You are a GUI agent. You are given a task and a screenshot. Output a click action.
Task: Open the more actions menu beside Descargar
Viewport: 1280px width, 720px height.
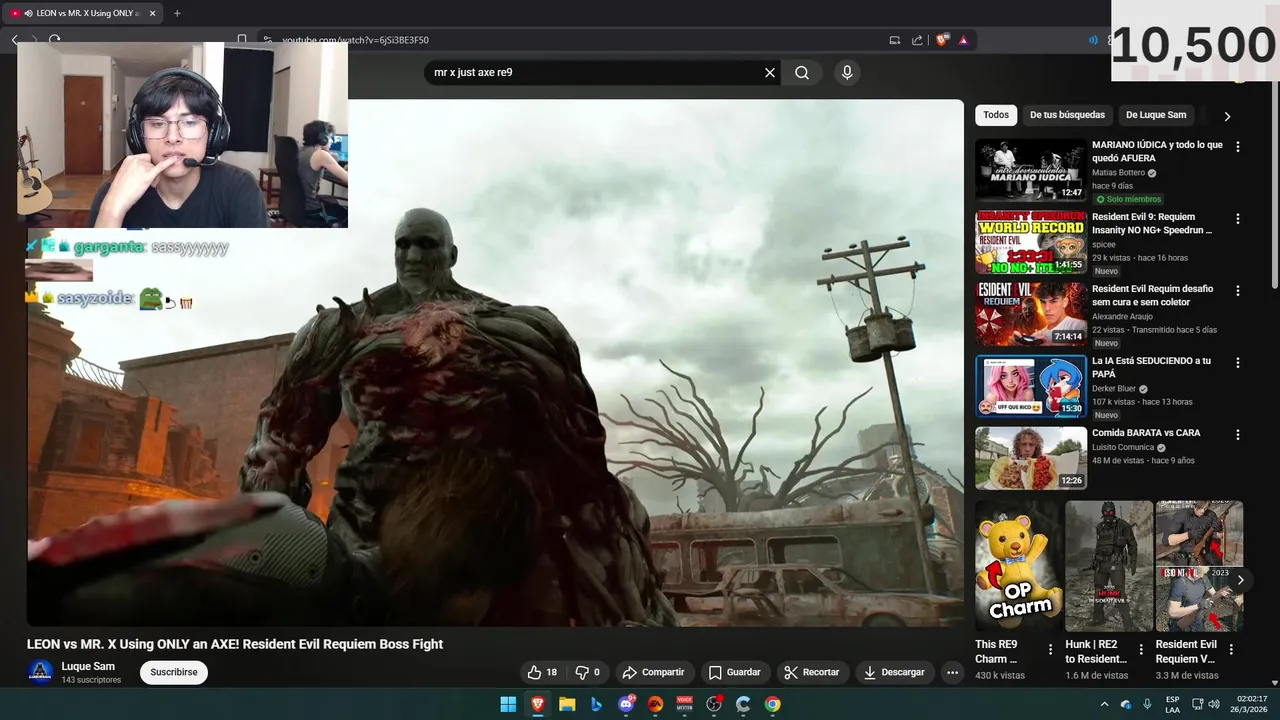(x=952, y=673)
